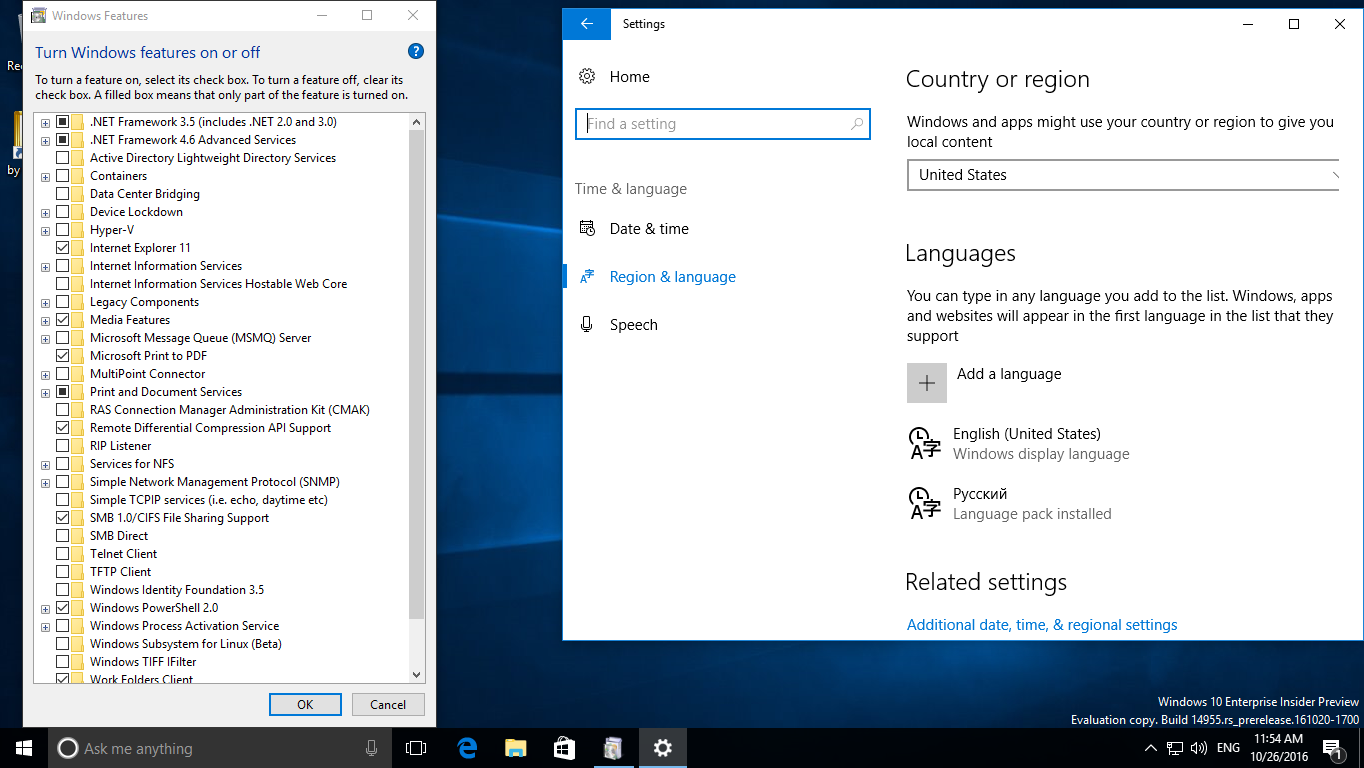Show hidden tray icons chevron
The image size is (1364, 768).
pyautogui.click(x=1151, y=748)
